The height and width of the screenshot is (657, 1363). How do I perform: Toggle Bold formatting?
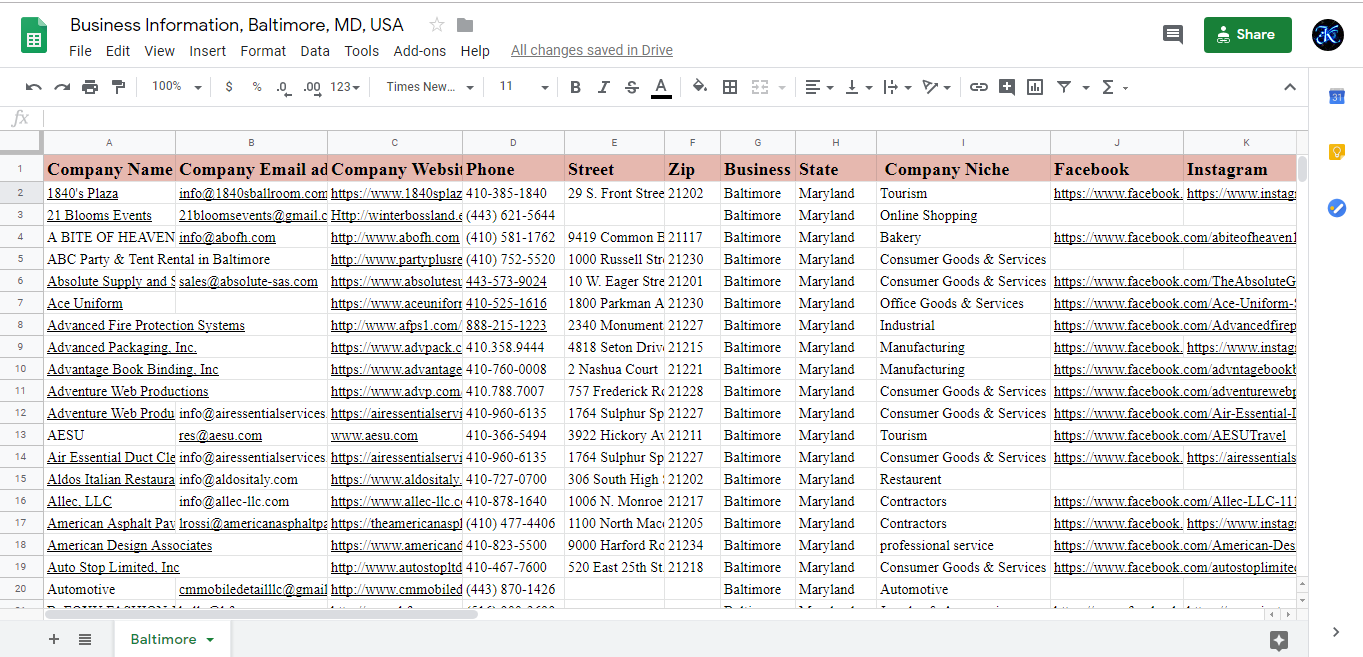coord(575,87)
